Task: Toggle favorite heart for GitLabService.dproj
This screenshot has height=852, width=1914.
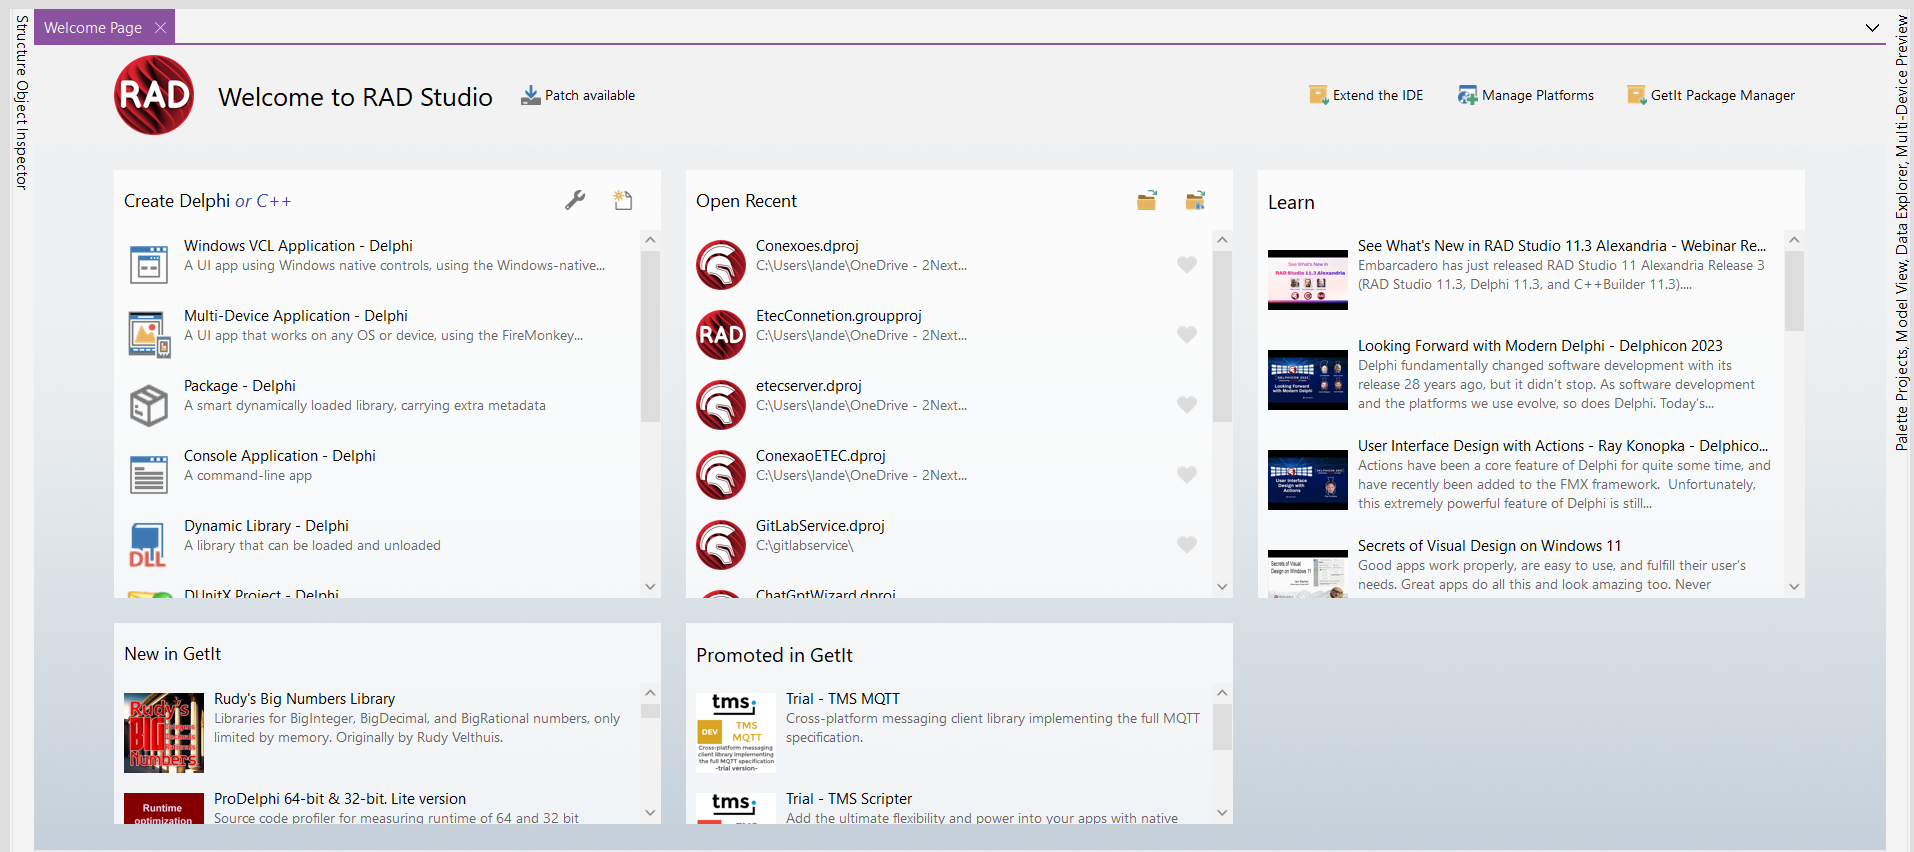Action: [x=1186, y=545]
